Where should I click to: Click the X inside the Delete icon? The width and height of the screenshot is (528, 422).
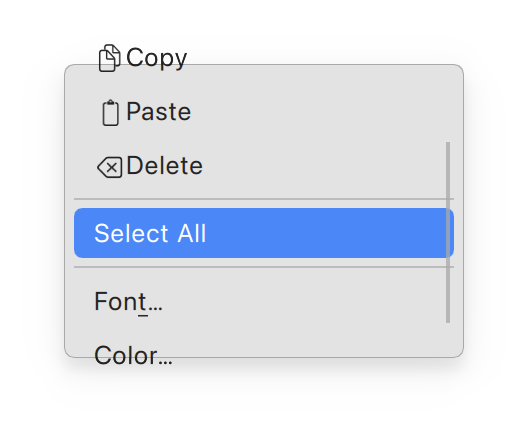113,167
